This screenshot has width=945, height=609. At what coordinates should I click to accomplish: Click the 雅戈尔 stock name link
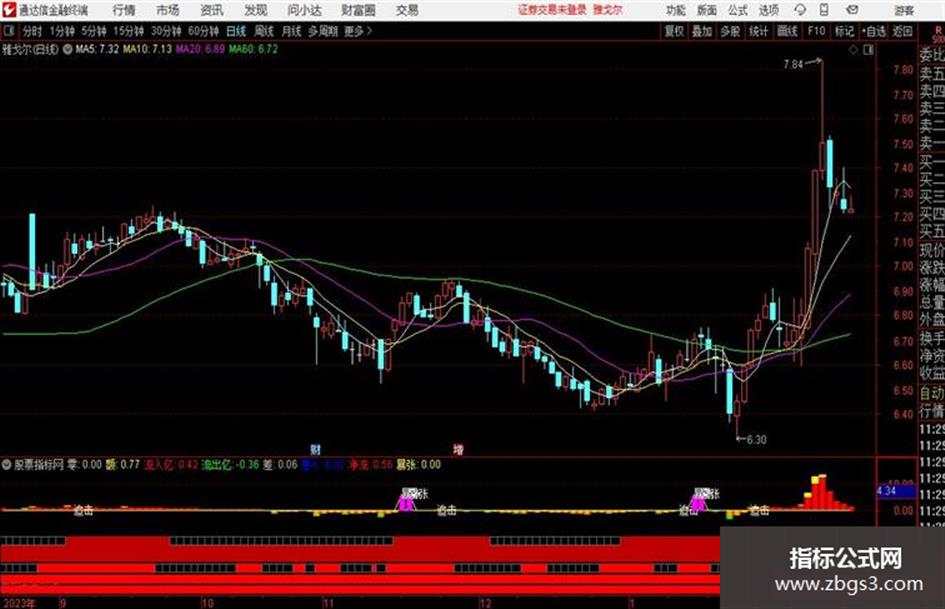tap(608, 10)
